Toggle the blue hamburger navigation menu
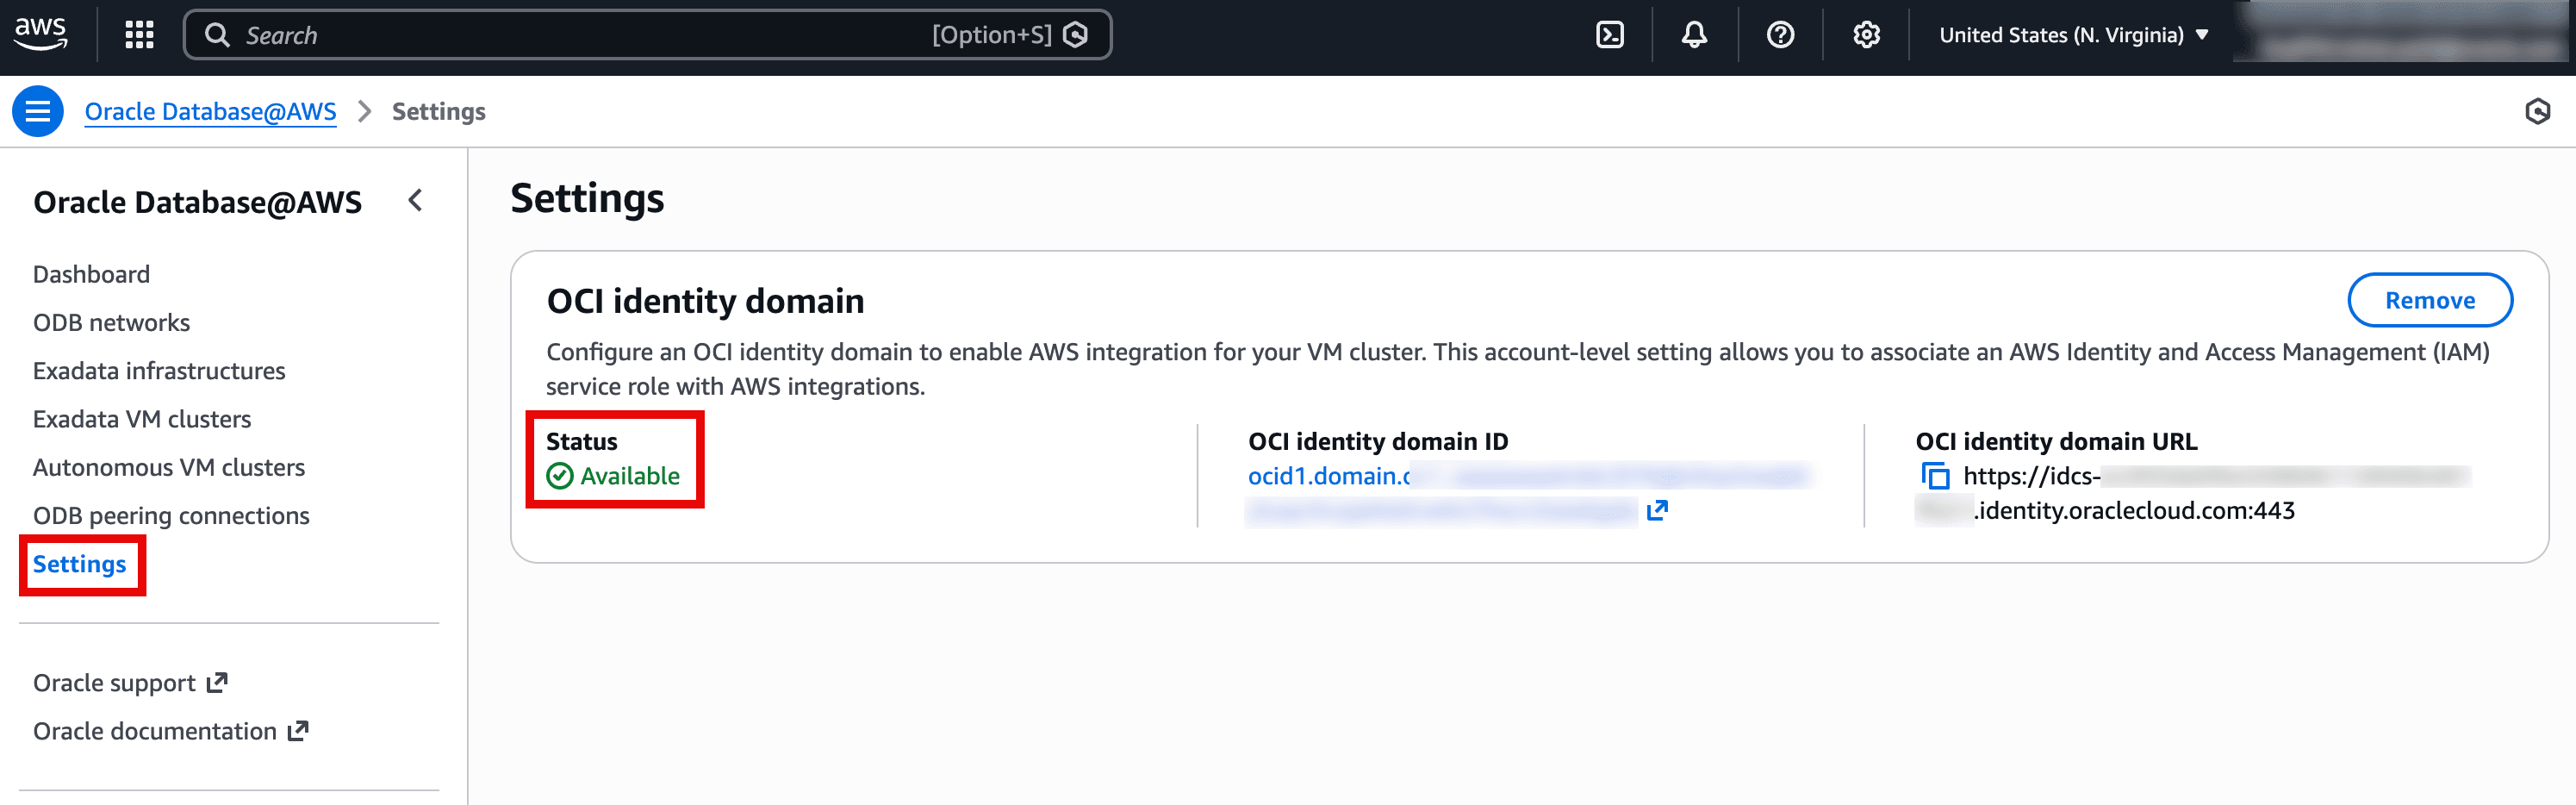This screenshot has width=2576, height=805. coord(38,111)
